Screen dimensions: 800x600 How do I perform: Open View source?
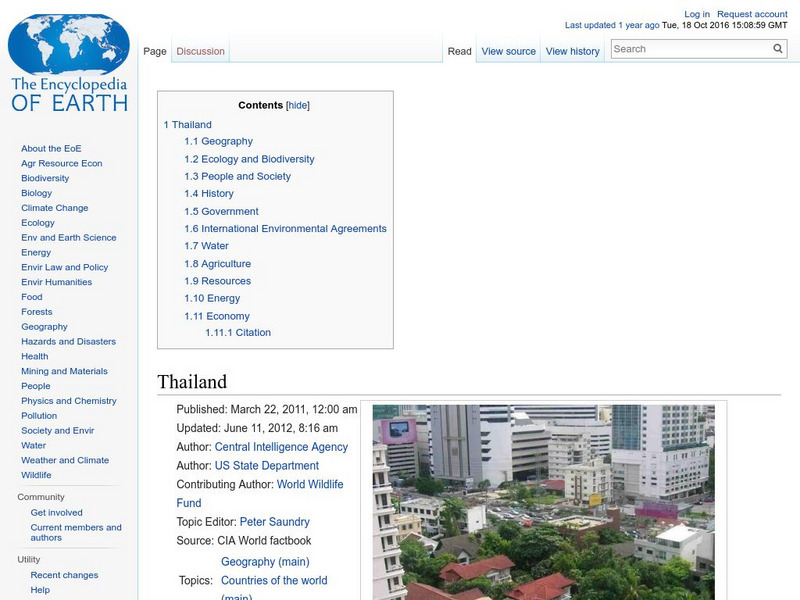pyautogui.click(x=508, y=50)
